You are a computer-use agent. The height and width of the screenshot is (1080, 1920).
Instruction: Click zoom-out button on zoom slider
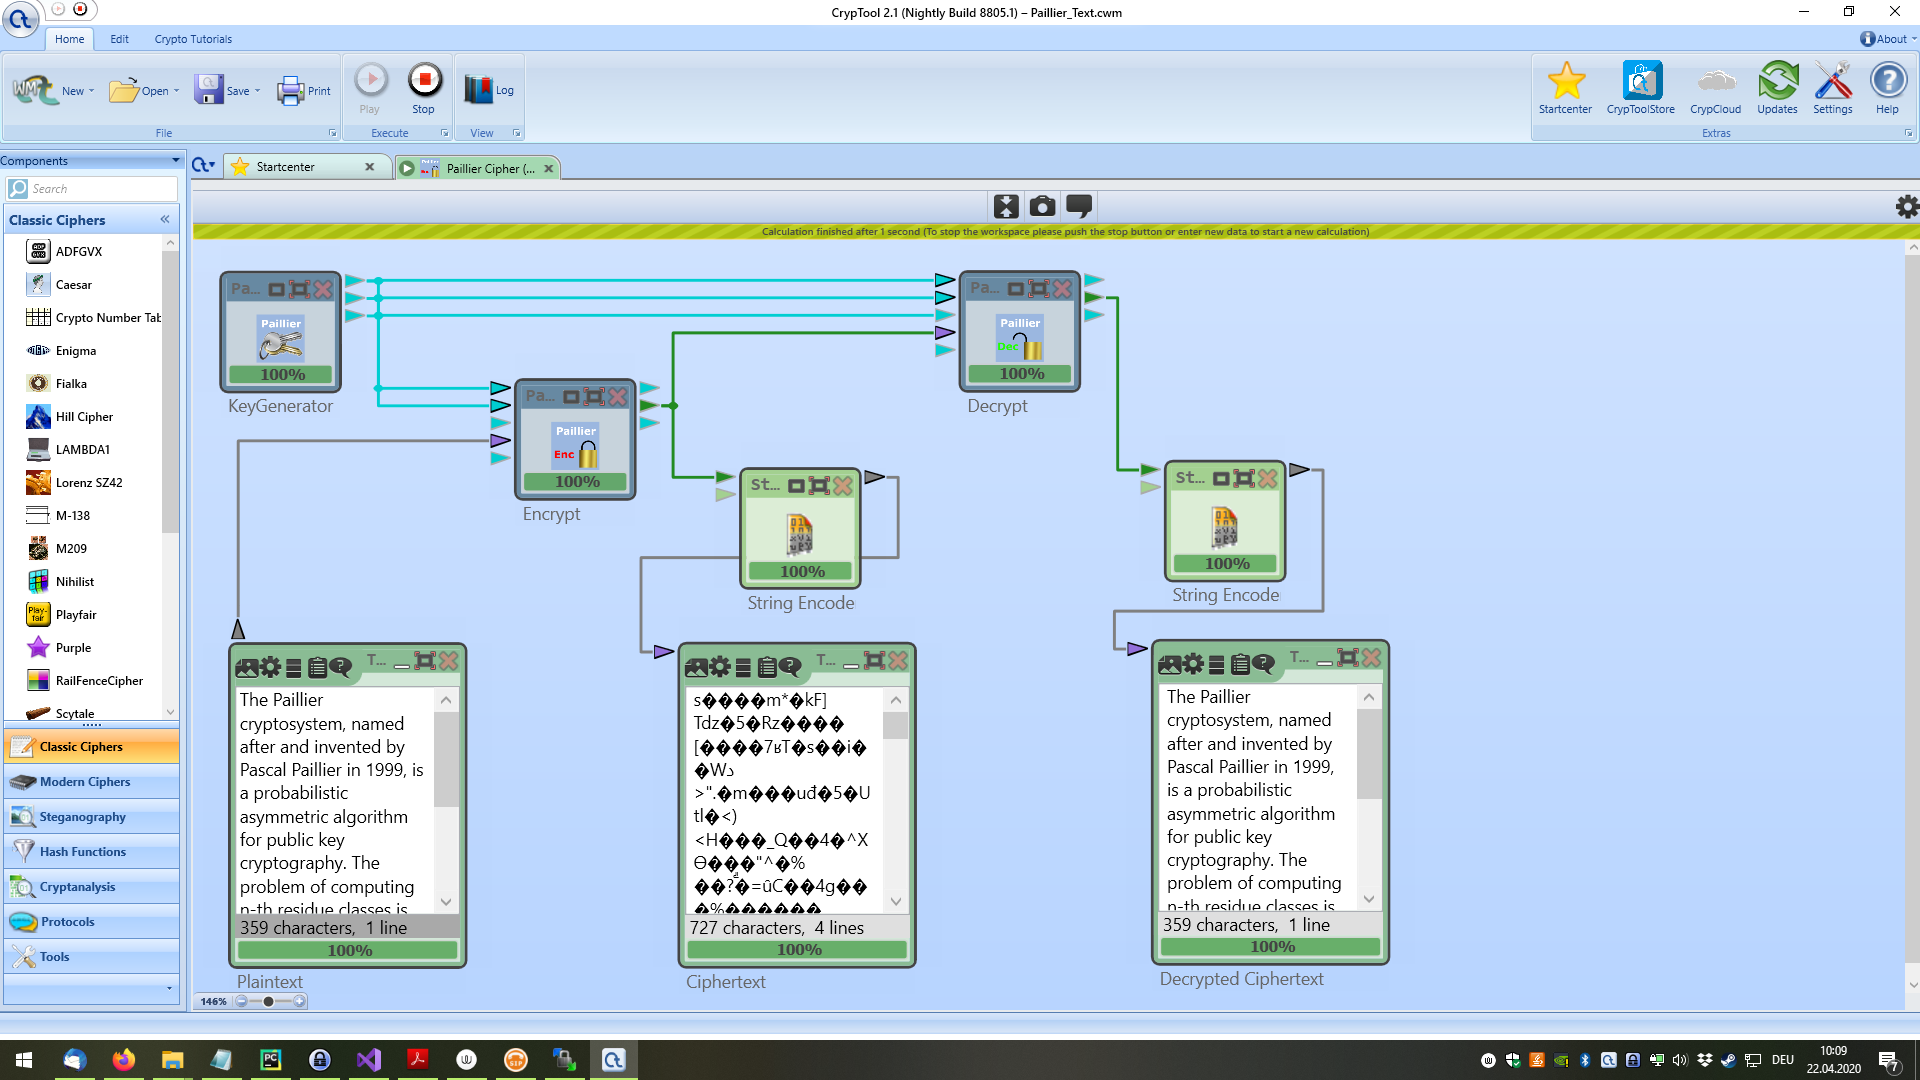(x=241, y=1001)
